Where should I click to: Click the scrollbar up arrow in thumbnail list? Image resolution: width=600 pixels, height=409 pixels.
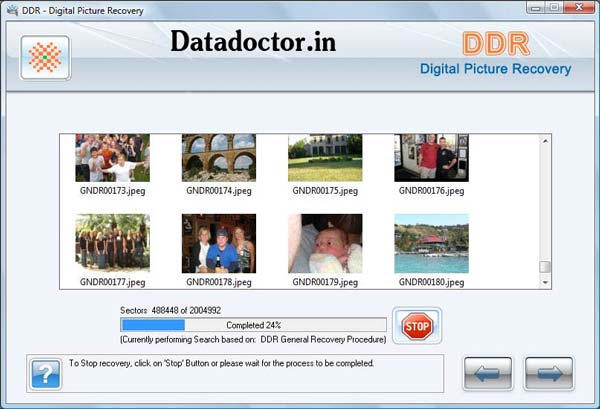[545, 141]
